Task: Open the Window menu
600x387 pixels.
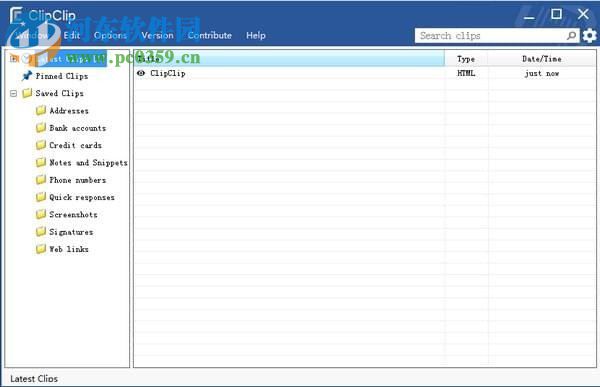Action: (32, 35)
